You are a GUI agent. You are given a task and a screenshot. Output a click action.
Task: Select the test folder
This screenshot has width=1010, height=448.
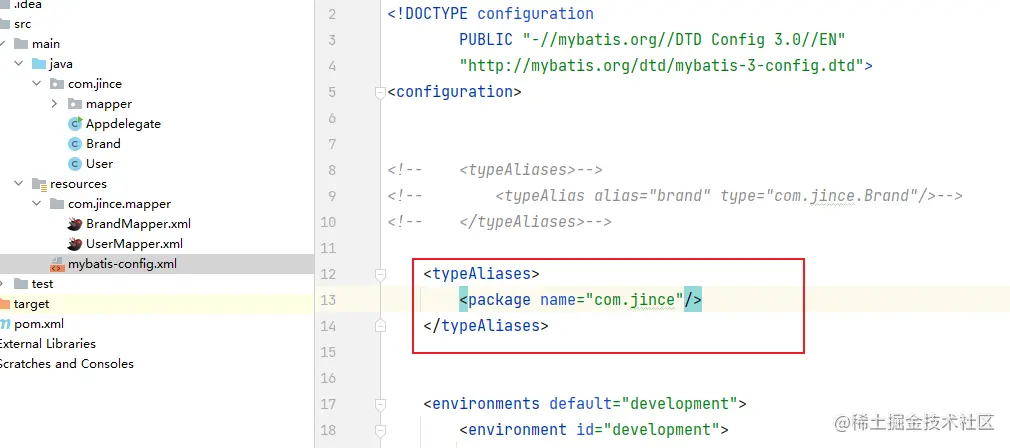(x=43, y=284)
